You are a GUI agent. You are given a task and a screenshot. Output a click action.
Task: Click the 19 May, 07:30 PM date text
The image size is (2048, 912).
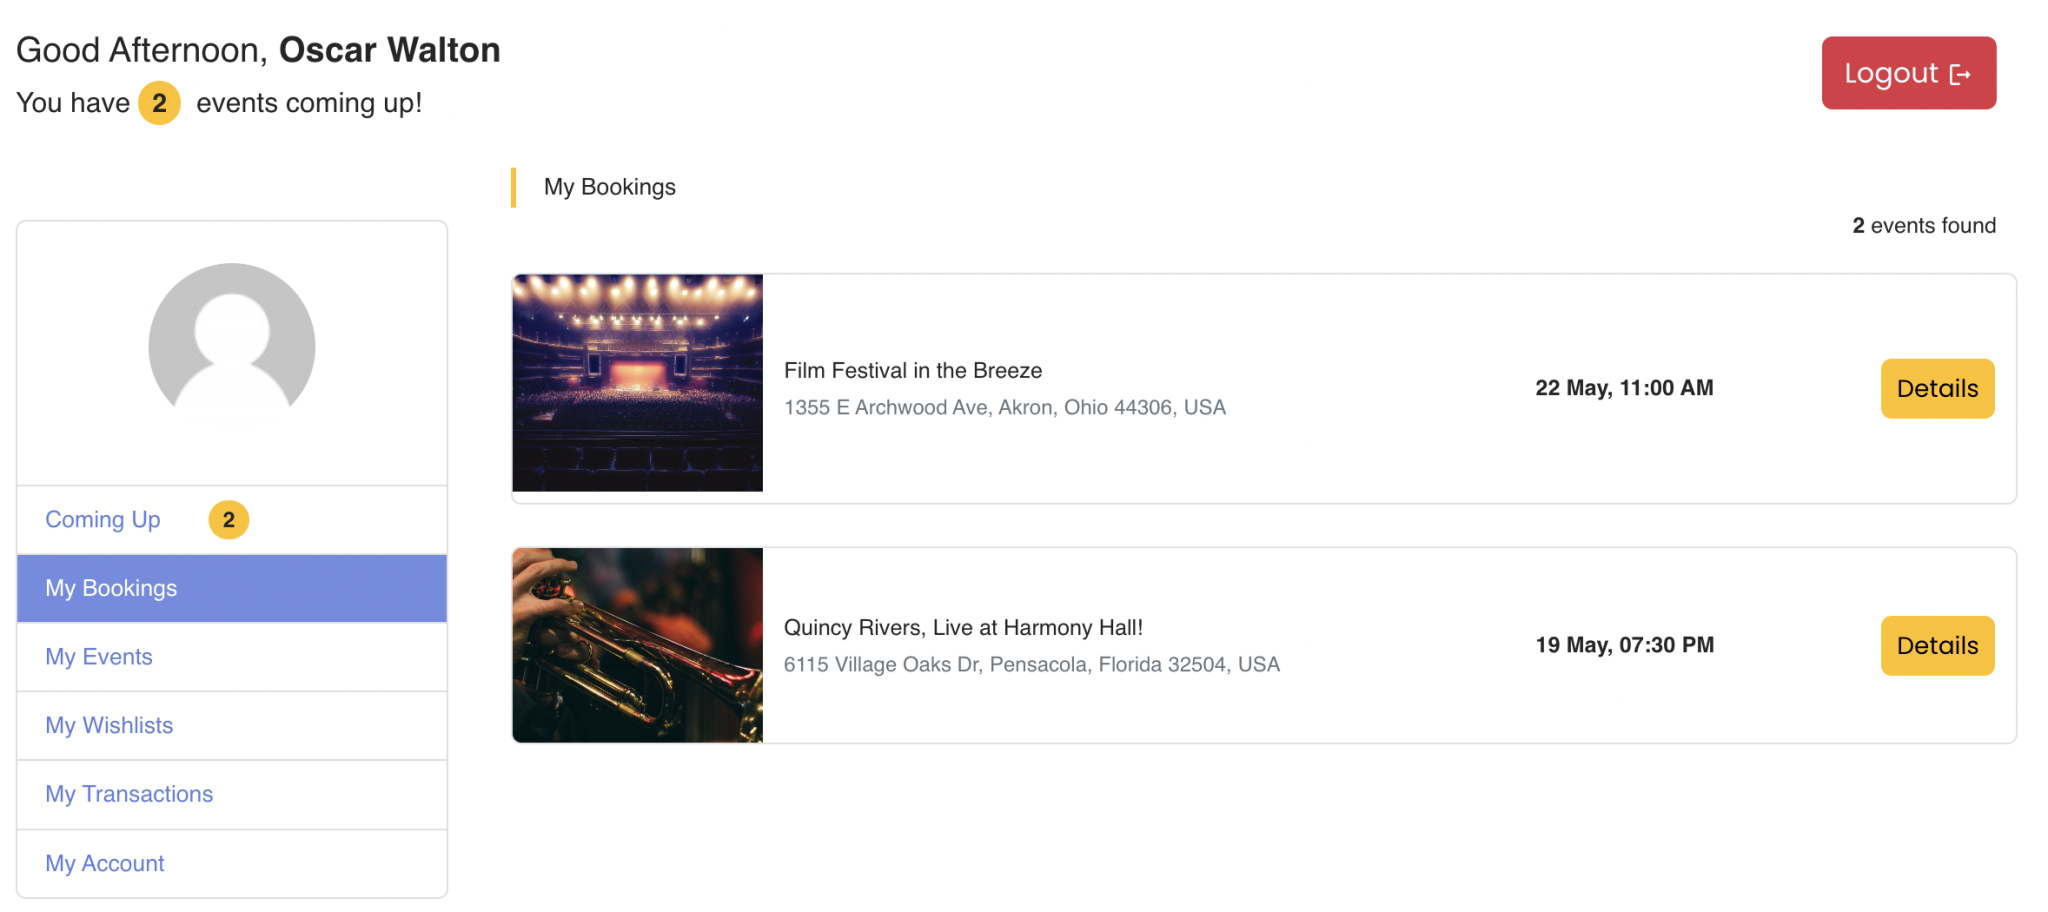[x=1623, y=645]
